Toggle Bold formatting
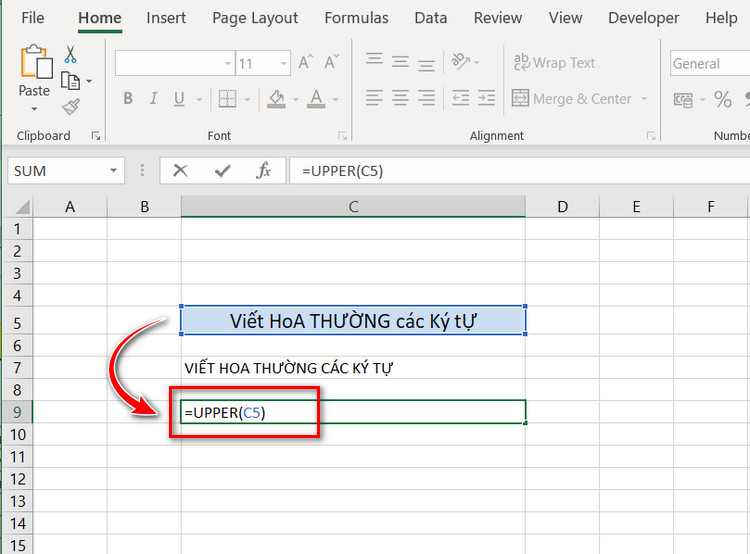The image size is (750, 554). tap(128, 99)
